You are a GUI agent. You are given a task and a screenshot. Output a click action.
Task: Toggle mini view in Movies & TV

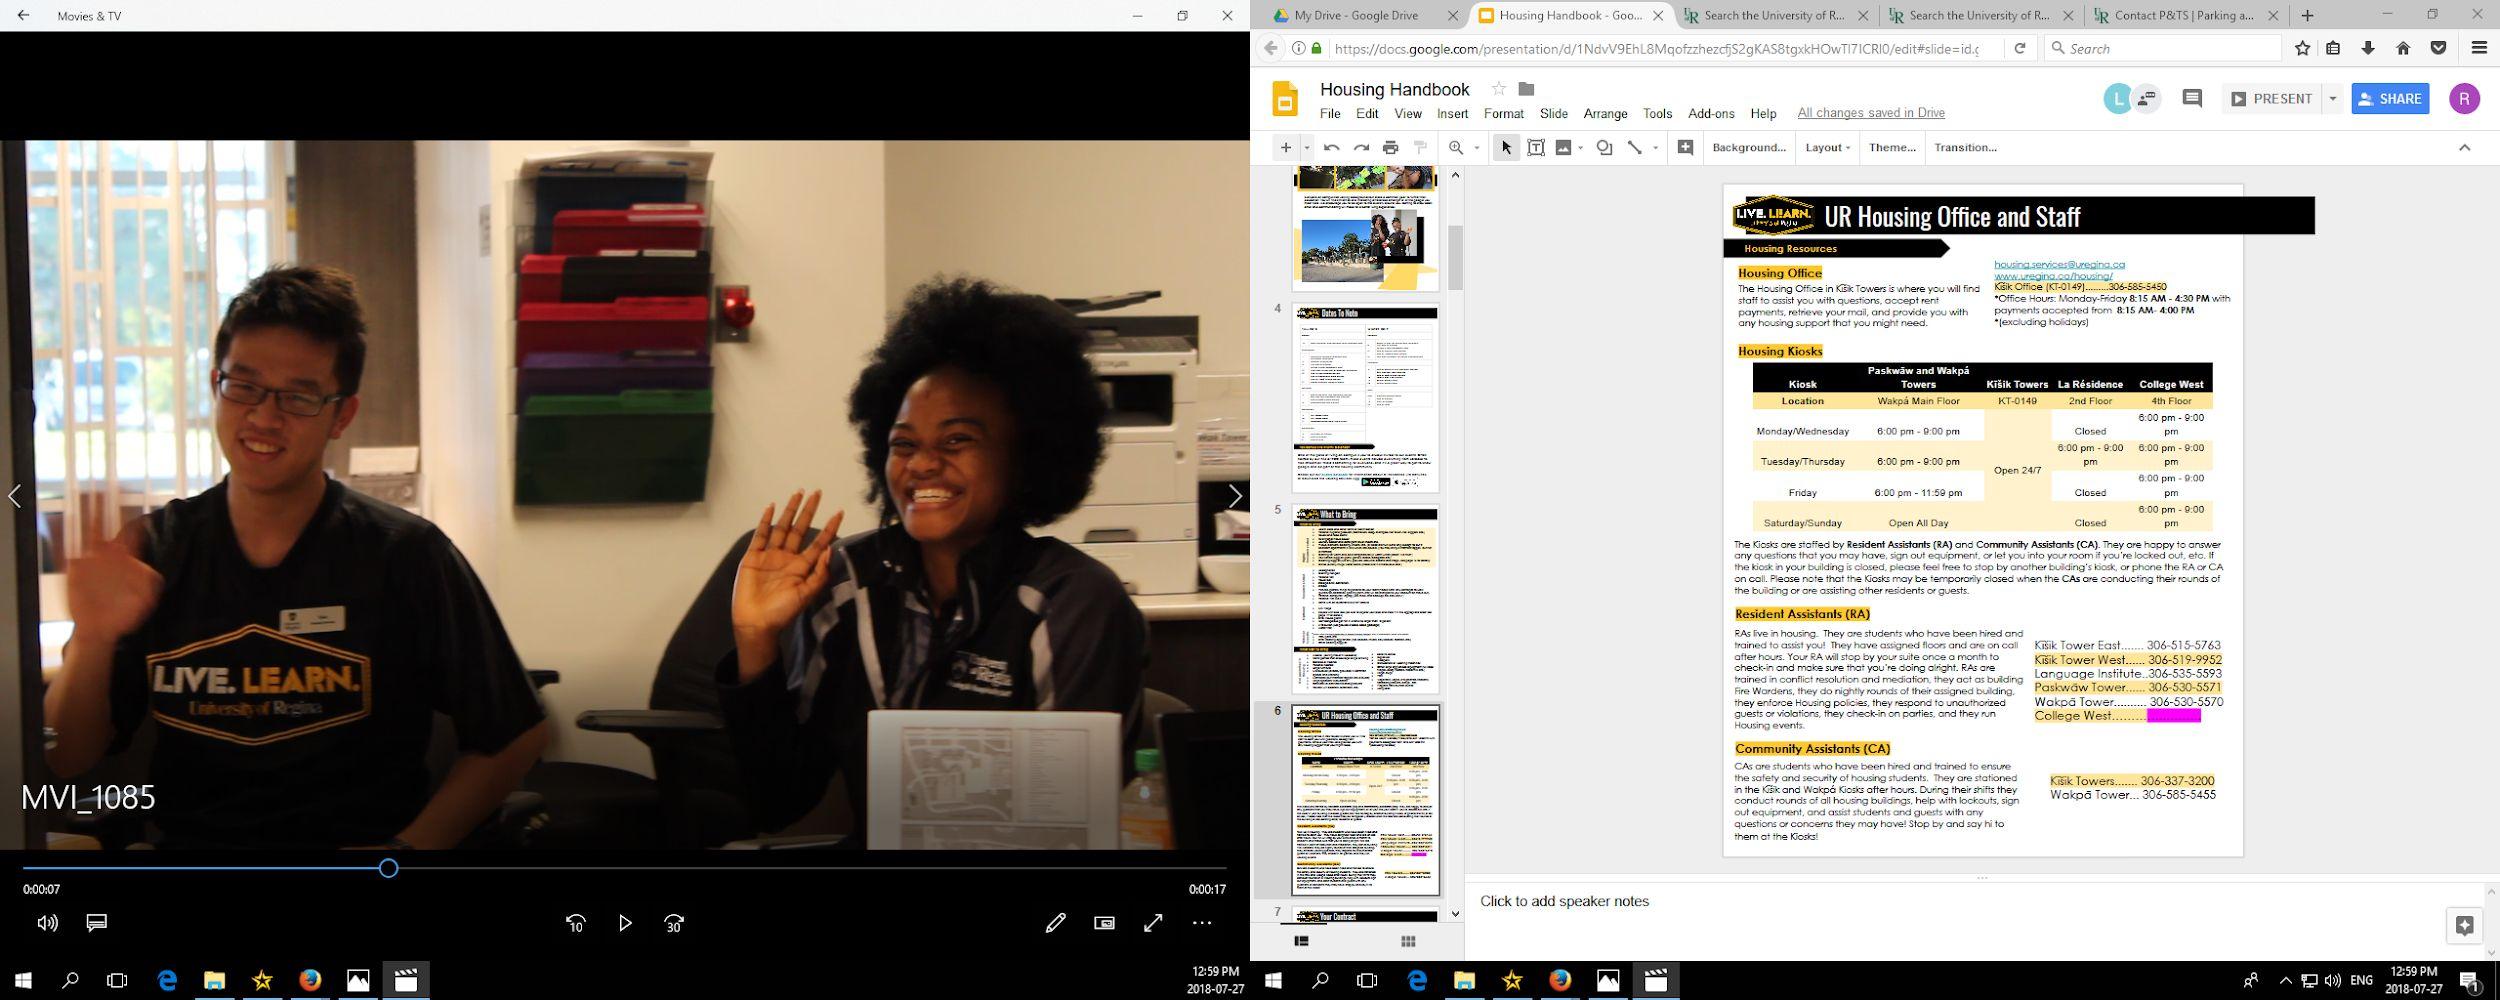[x=1104, y=923]
